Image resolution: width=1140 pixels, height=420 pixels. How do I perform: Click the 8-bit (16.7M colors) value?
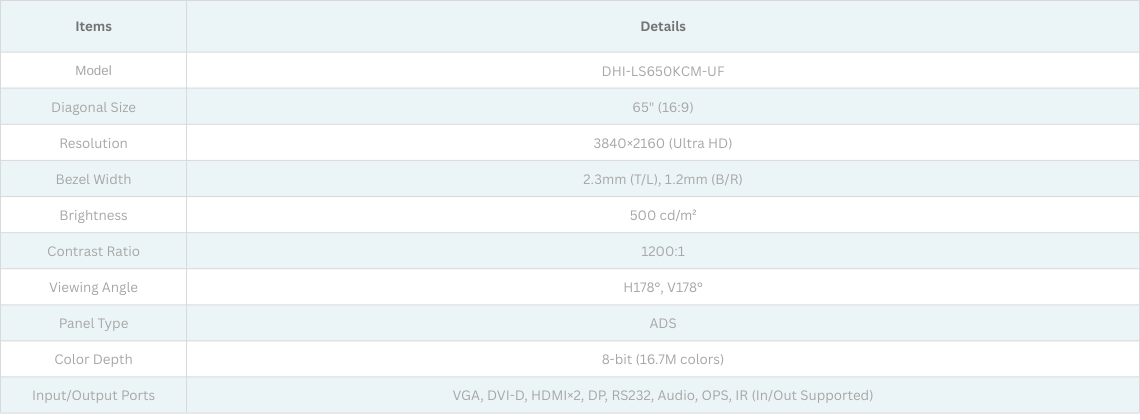click(662, 359)
